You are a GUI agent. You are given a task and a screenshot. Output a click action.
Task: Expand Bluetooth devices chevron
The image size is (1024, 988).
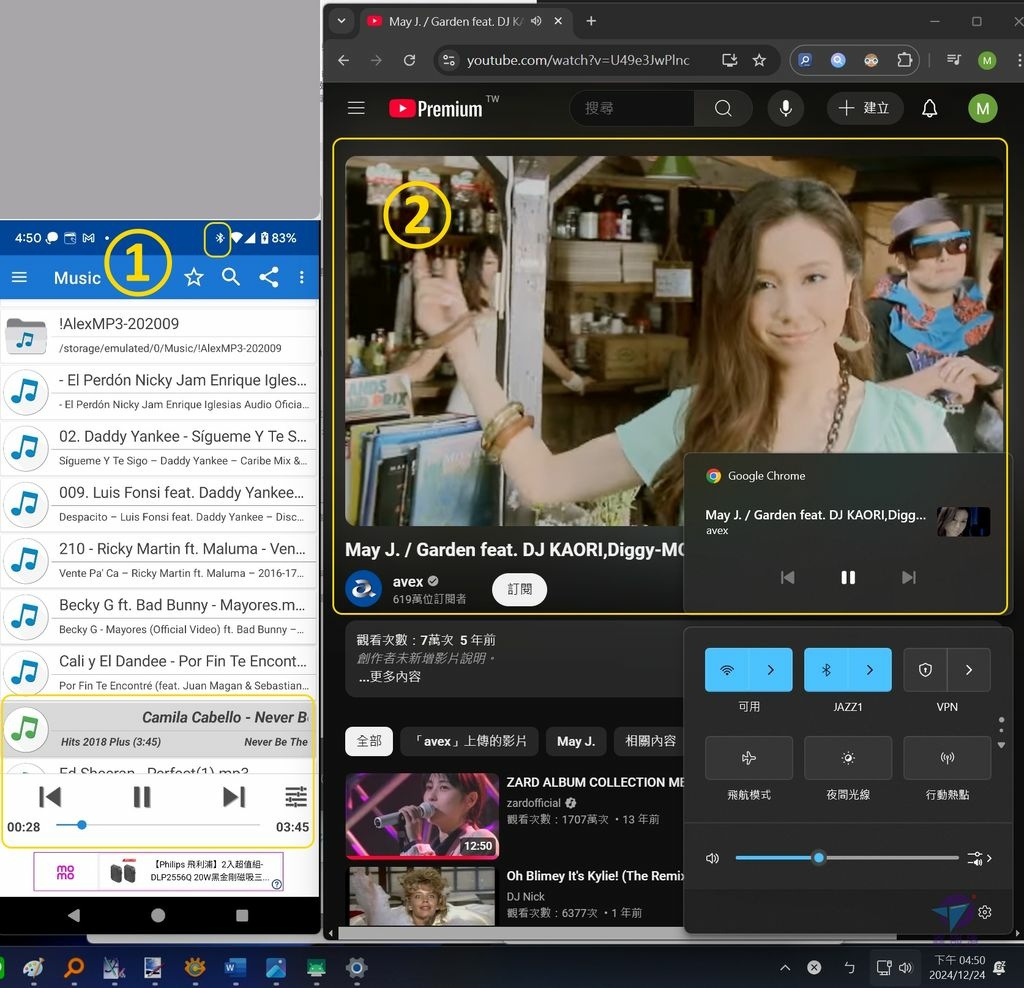pos(870,669)
